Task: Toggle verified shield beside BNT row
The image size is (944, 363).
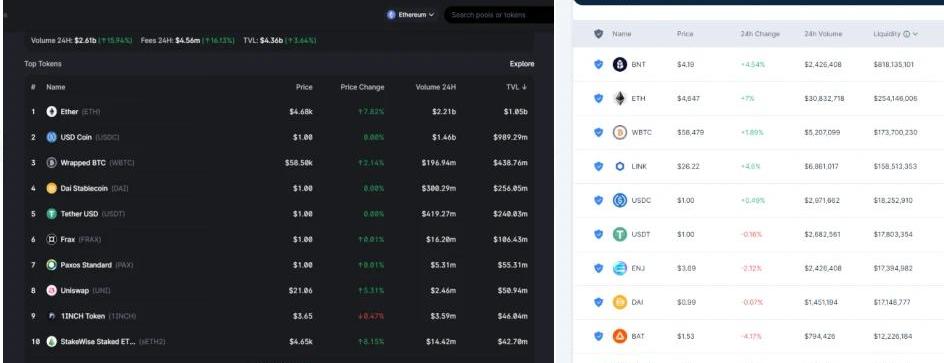Action: (598, 64)
